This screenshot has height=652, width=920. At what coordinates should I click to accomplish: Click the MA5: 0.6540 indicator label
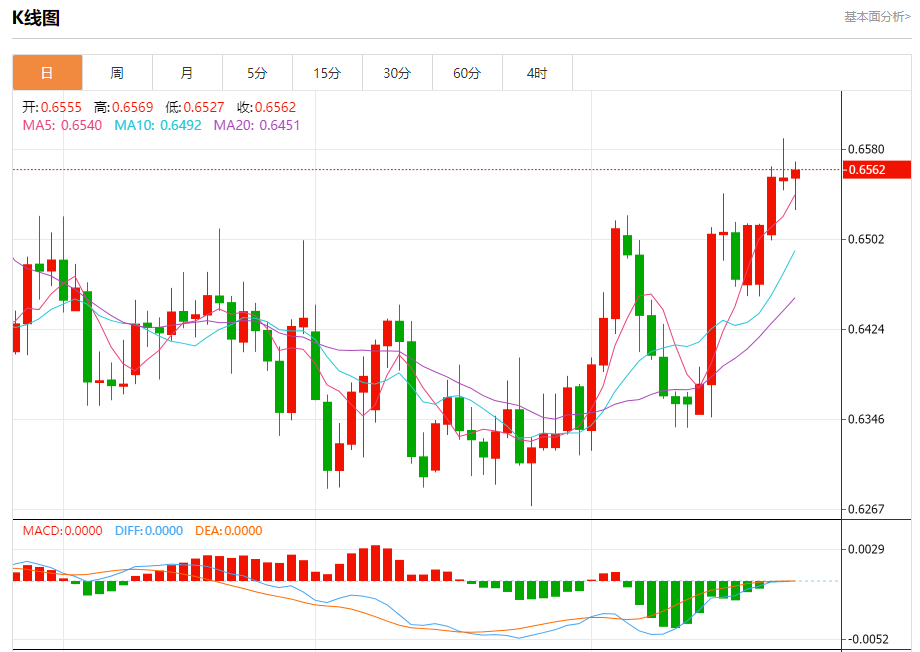pos(62,125)
